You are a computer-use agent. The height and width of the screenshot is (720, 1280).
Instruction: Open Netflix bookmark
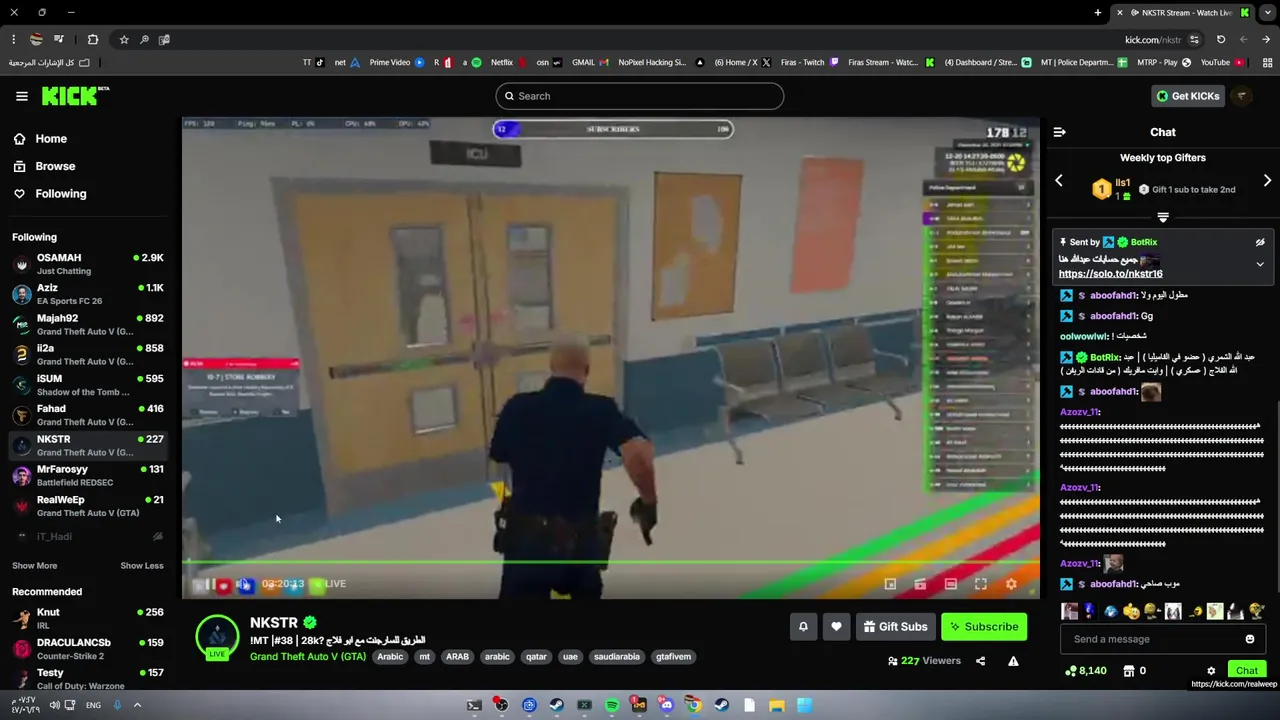[508, 62]
